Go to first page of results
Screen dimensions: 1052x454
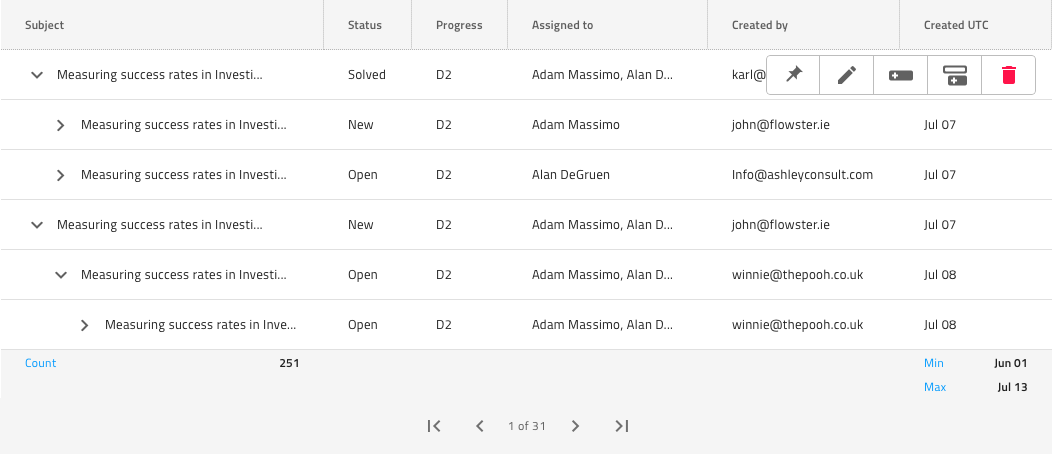pos(434,426)
